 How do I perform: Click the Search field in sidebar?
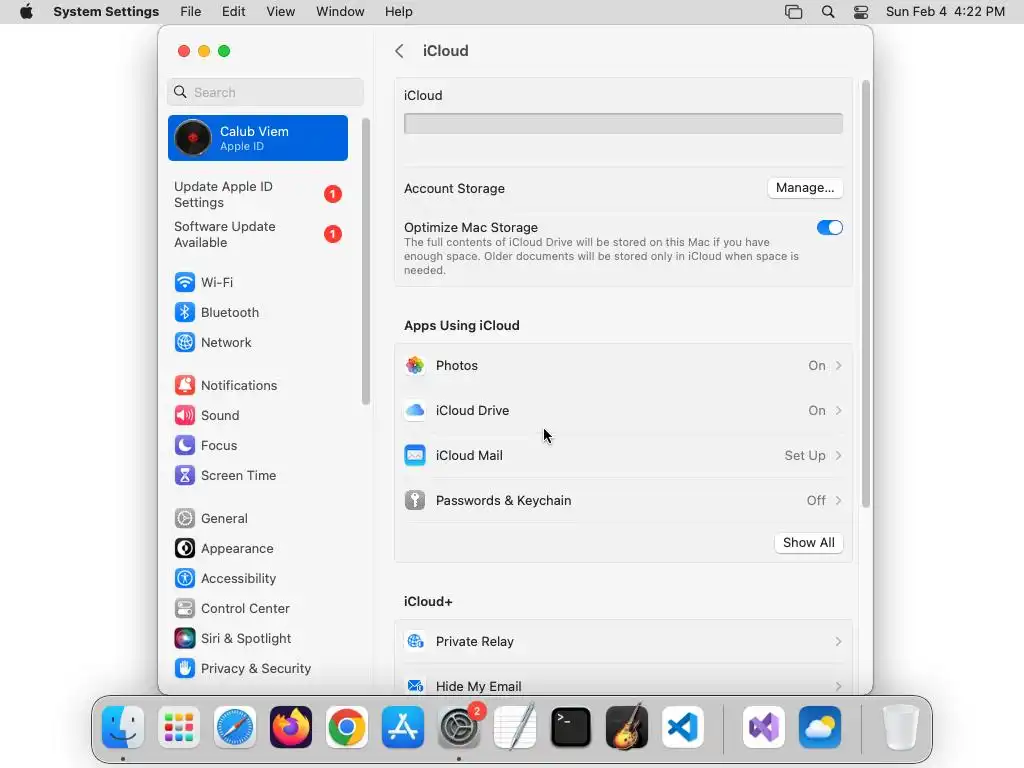click(x=265, y=92)
